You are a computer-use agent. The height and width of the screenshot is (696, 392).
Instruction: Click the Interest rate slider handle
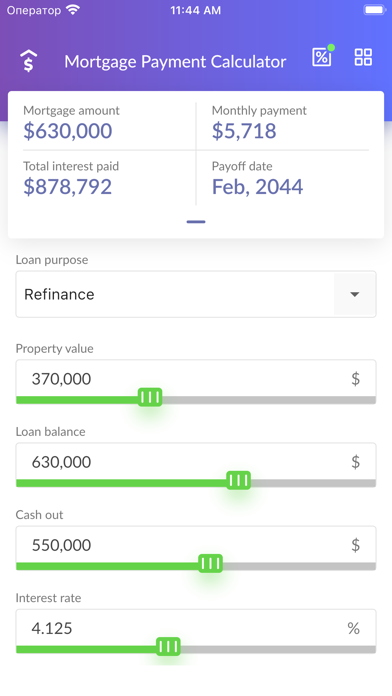(168, 646)
